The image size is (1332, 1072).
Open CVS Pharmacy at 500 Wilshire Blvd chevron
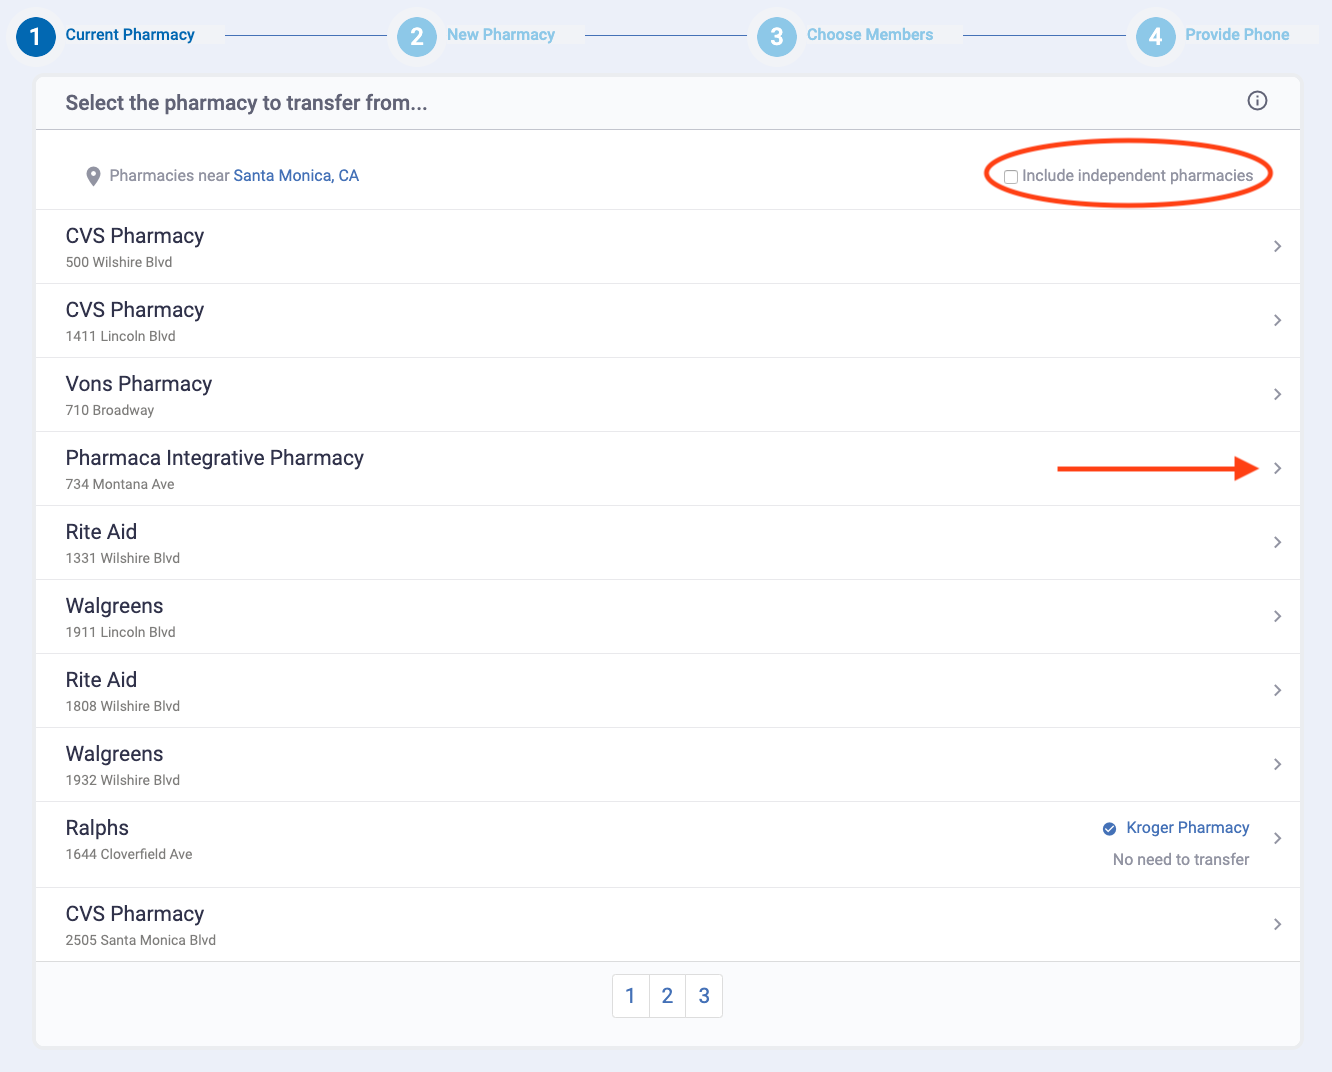1277,246
